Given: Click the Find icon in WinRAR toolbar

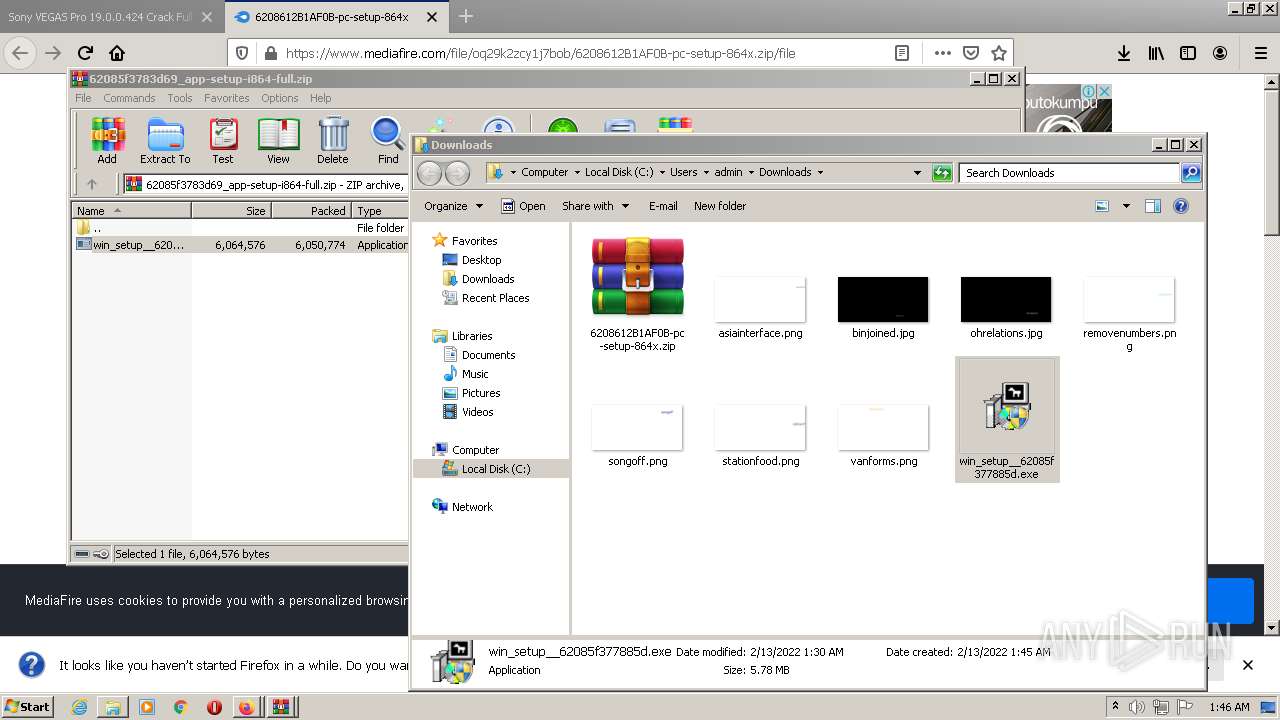Looking at the screenshot, I should (388, 141).
